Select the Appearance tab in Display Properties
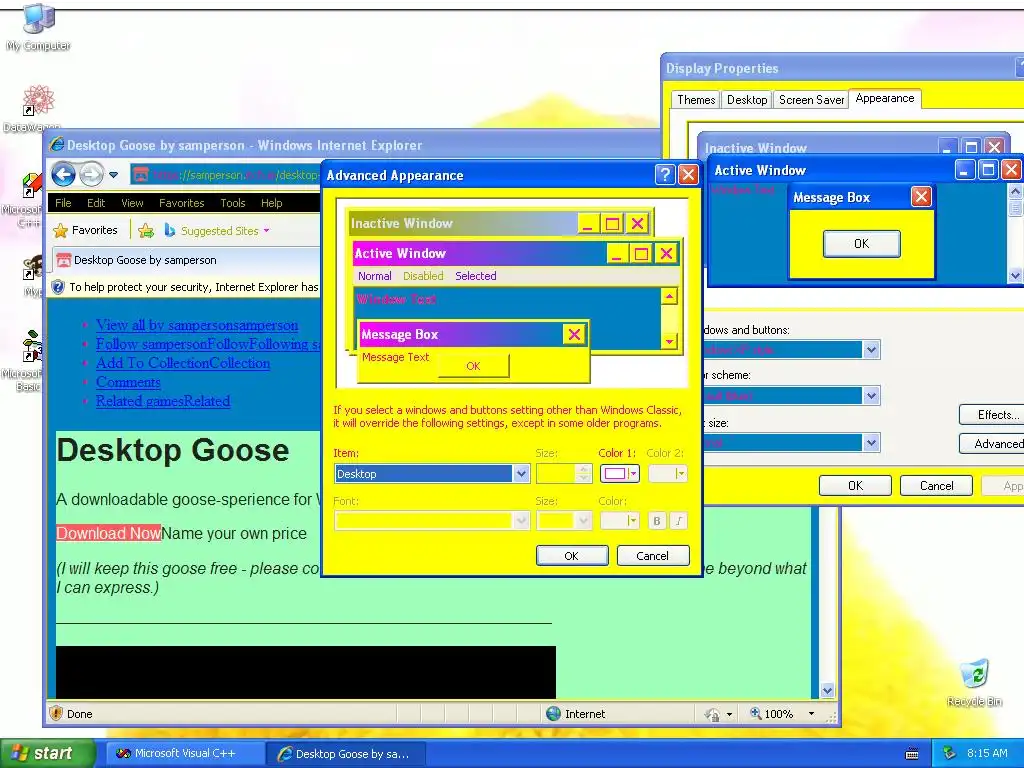 point(885,99)
